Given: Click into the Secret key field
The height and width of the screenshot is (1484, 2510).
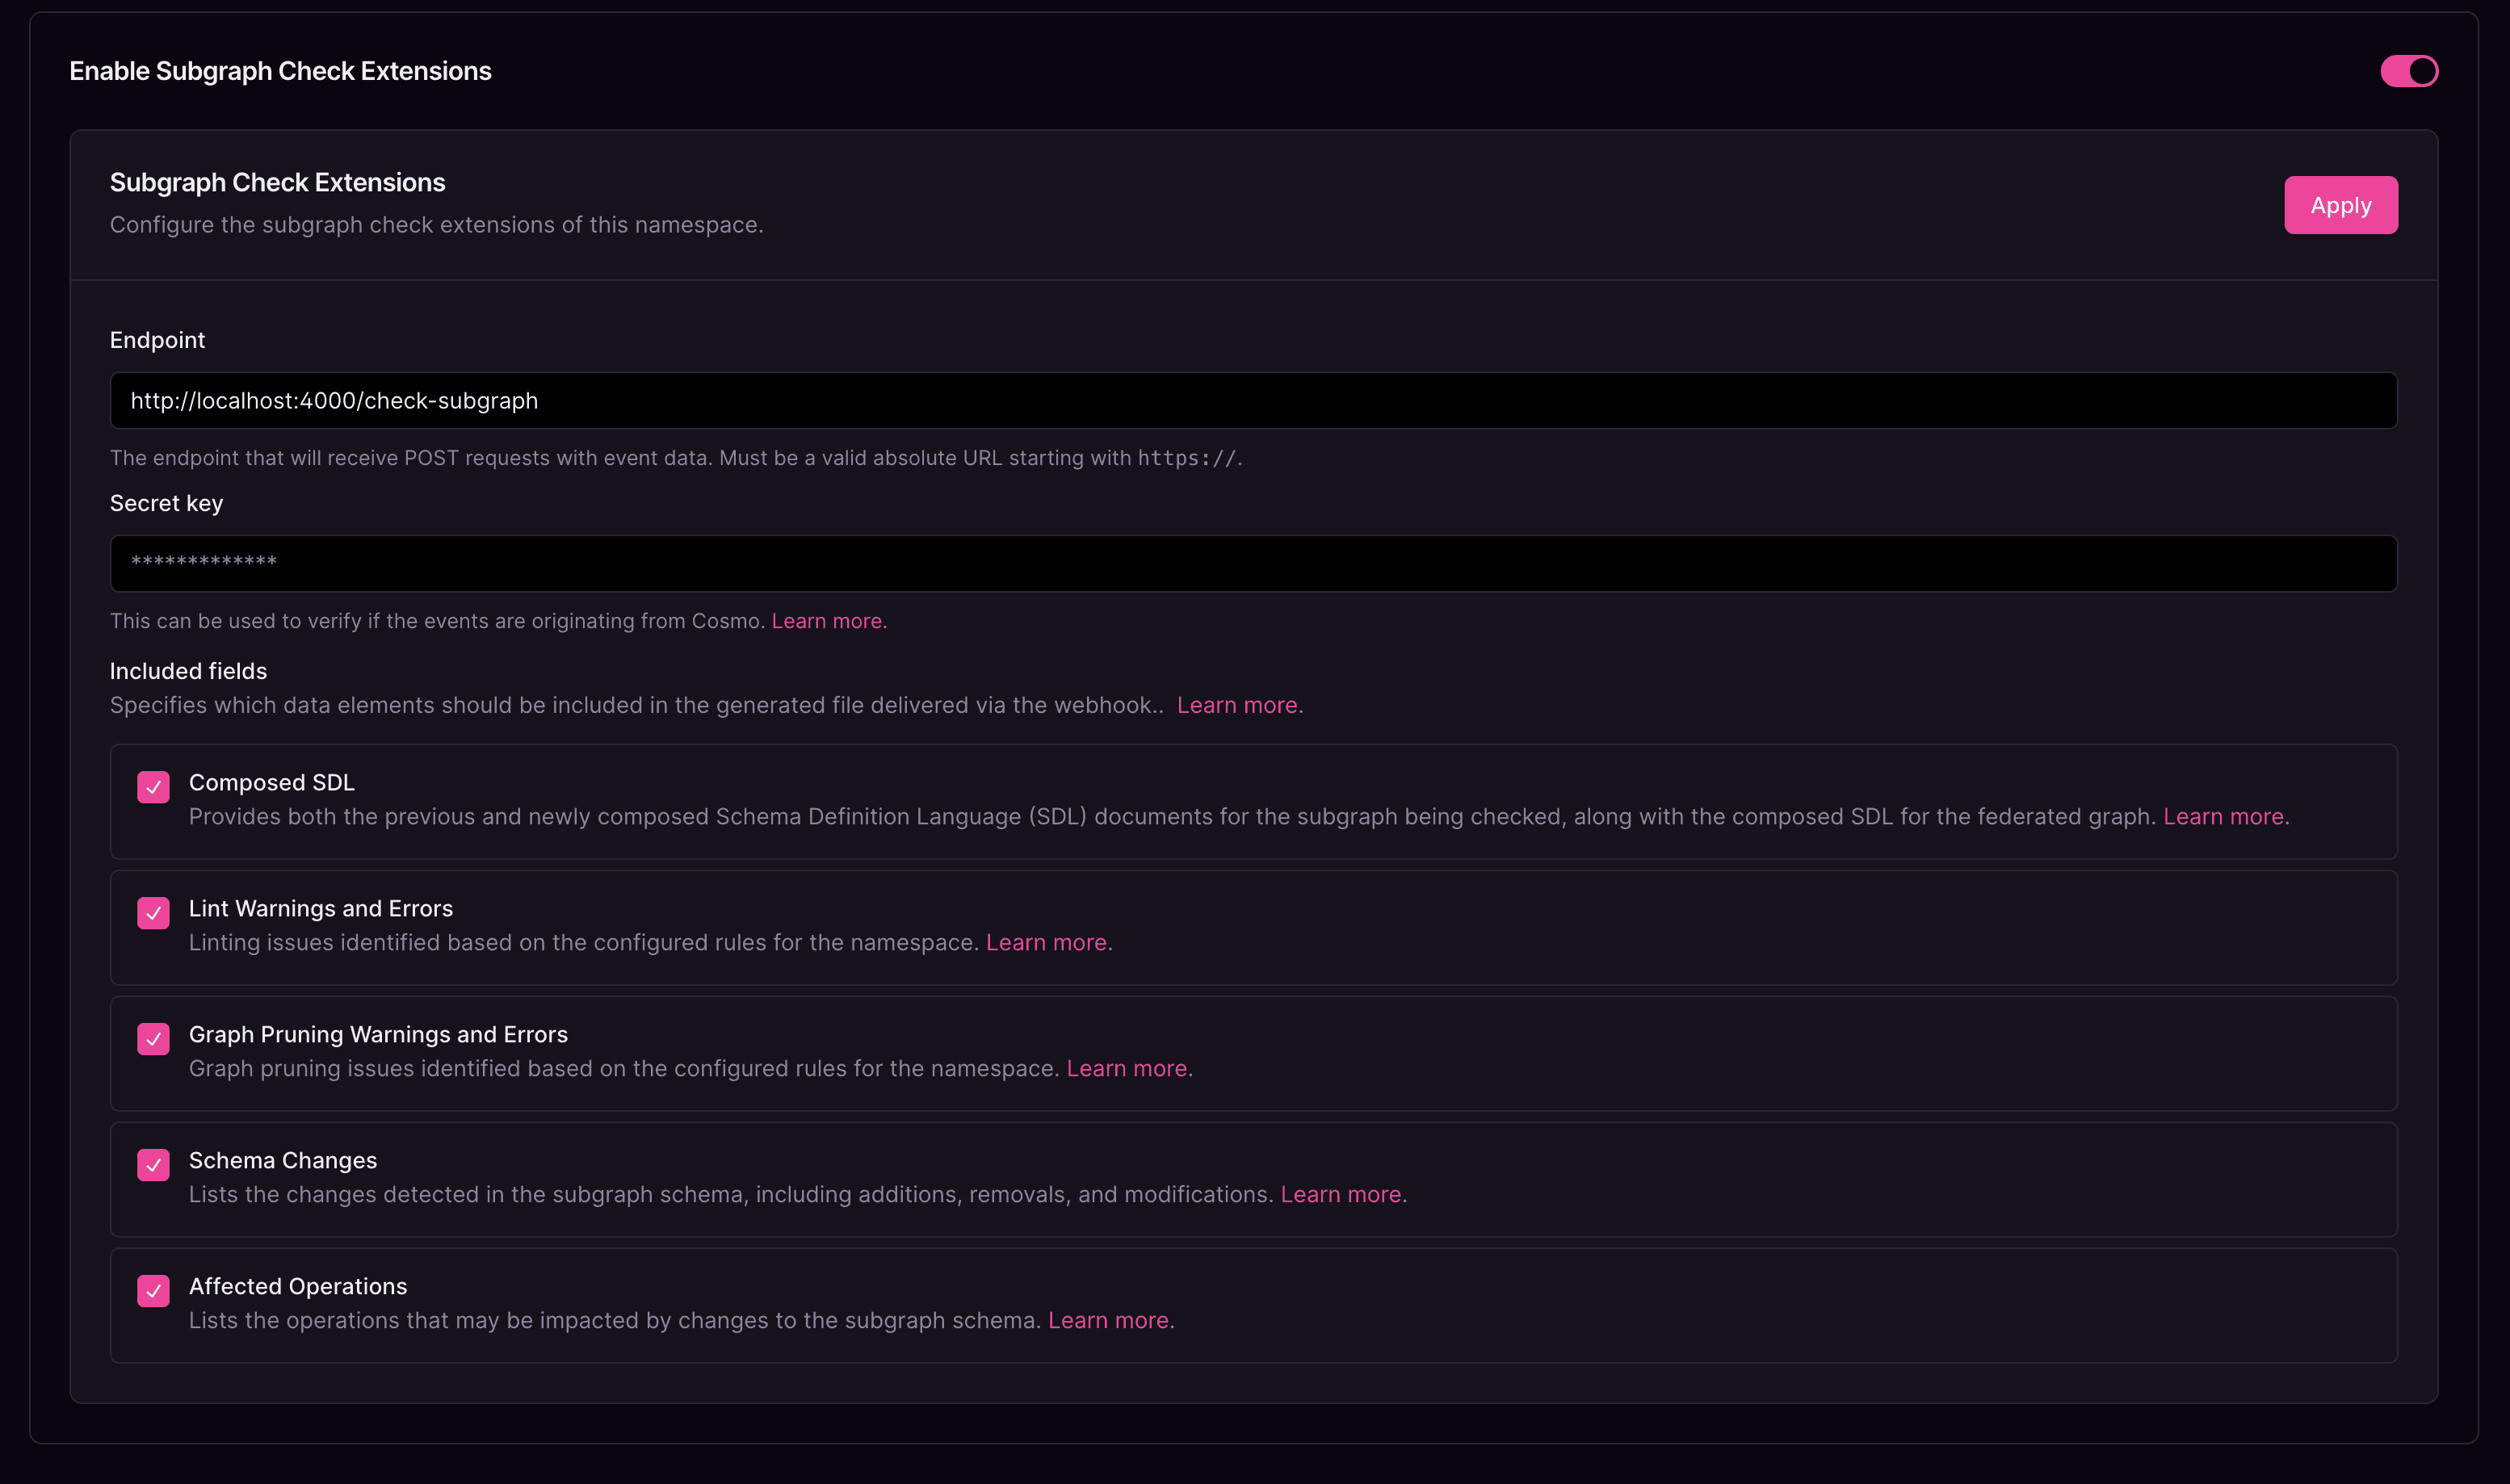Looking at the screenshot, I should tap(1252, 563).
